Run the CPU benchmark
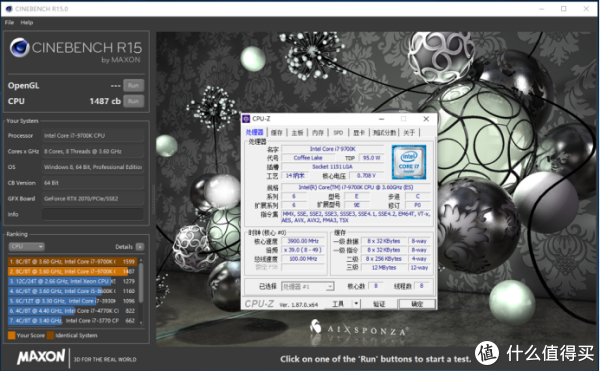 pyautogui.click(x=134, y=101)
